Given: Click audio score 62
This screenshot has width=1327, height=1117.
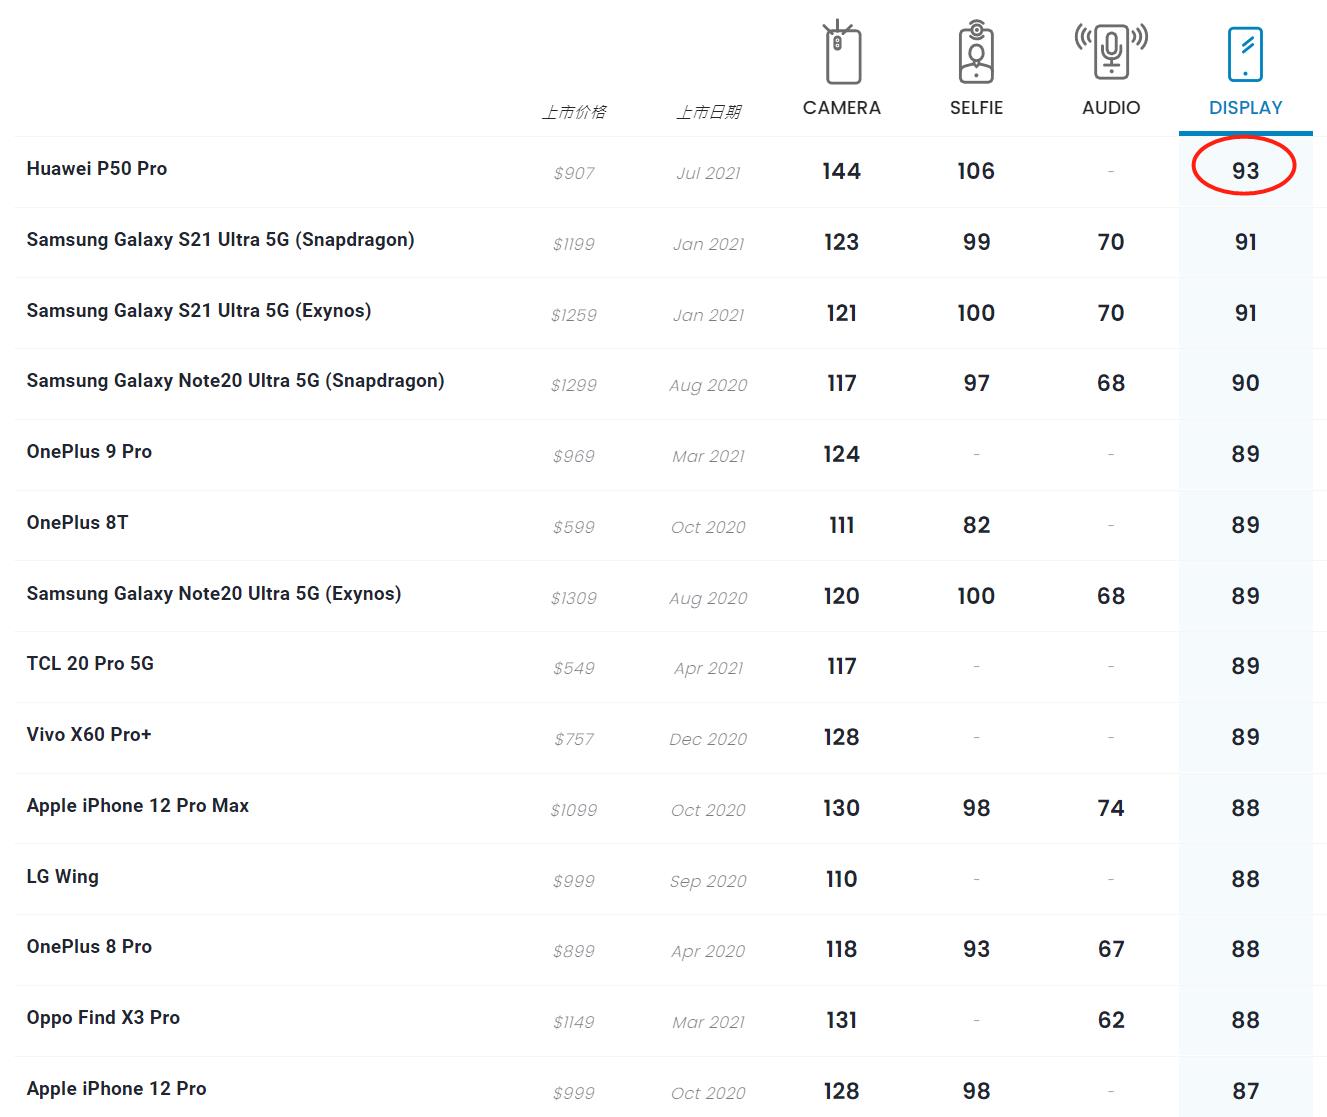Looking at the screenshot, I should pyautogui.click(x=1111, y=1020).
